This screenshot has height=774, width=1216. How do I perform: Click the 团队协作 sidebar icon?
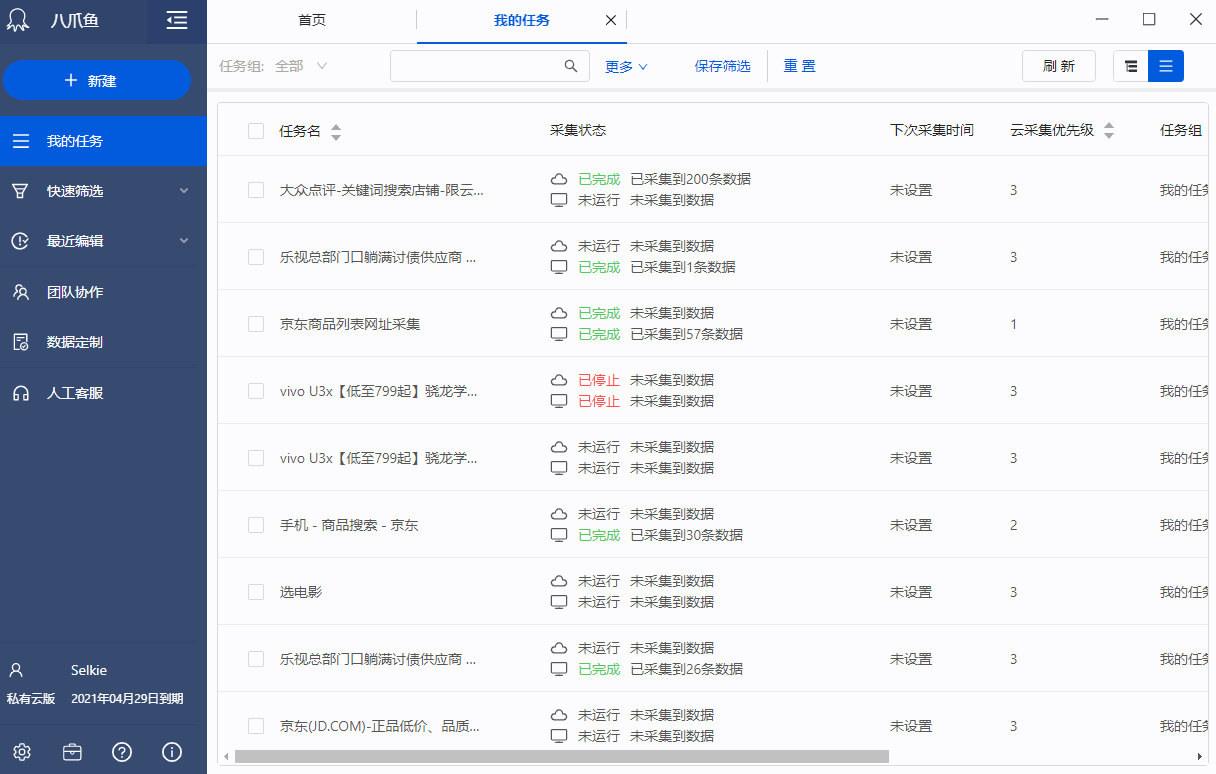tap(20, 292)
